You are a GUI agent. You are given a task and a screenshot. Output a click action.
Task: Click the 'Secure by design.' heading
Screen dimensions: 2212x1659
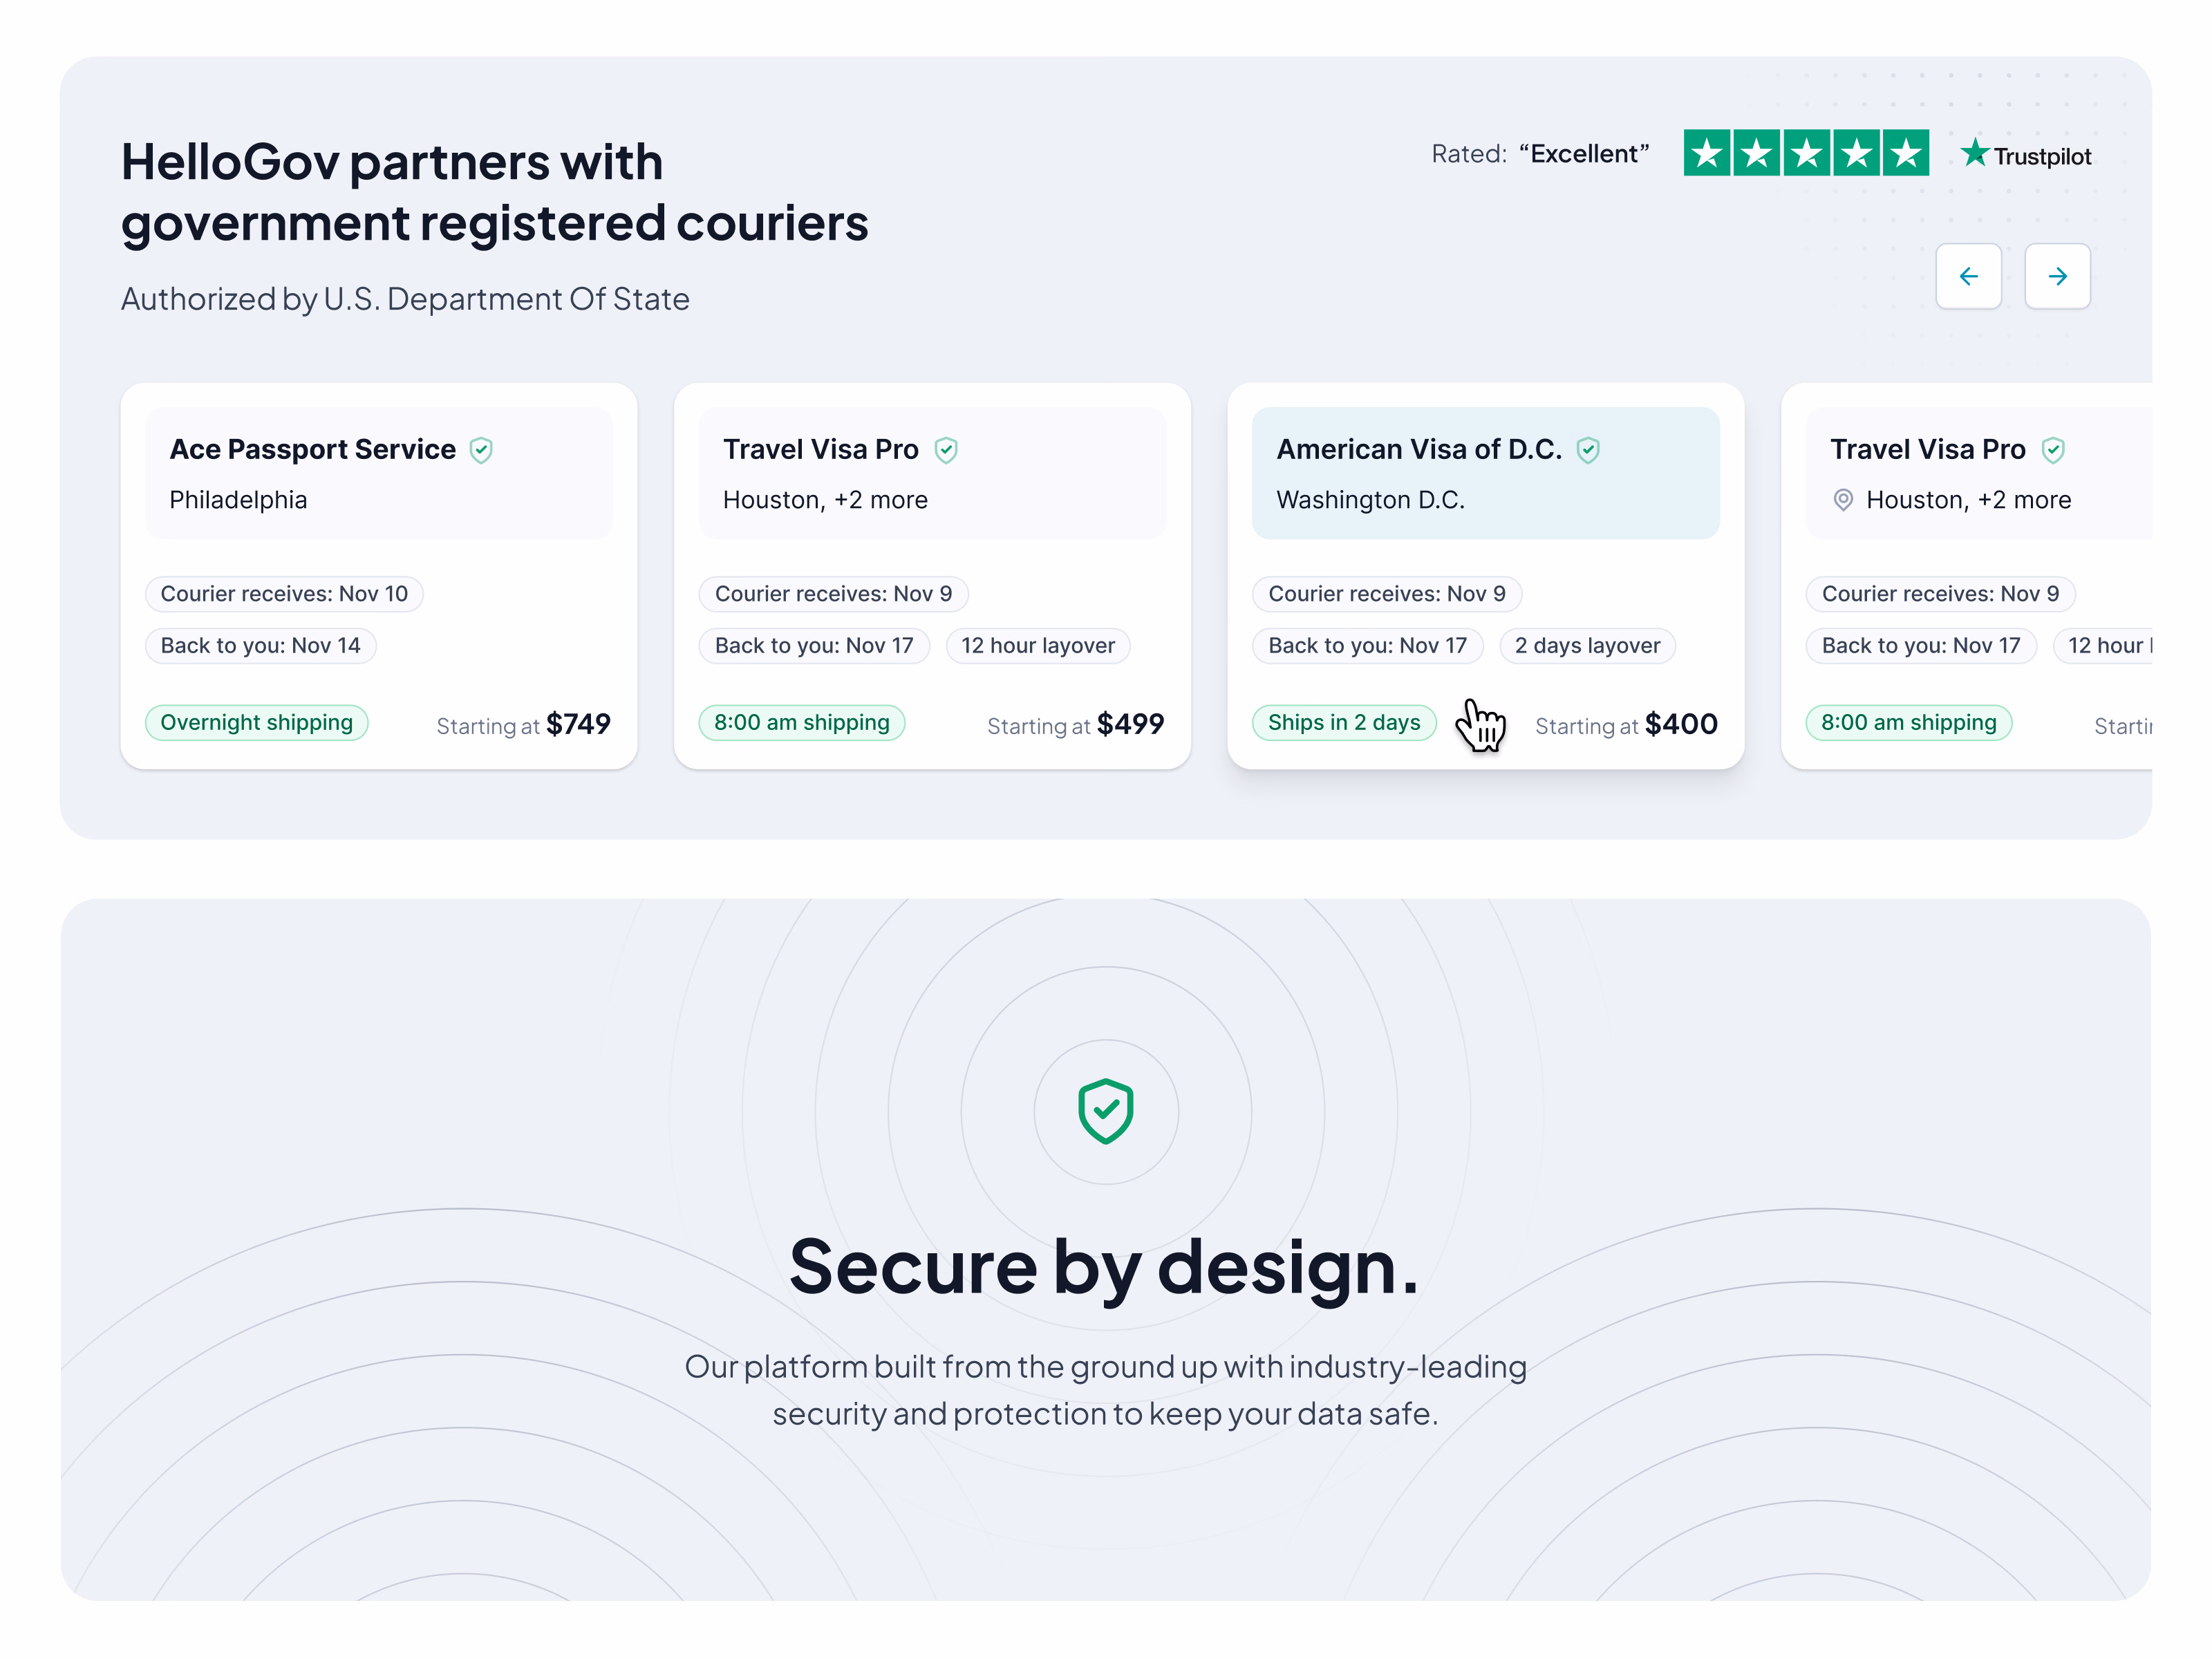point(1104,1268)
